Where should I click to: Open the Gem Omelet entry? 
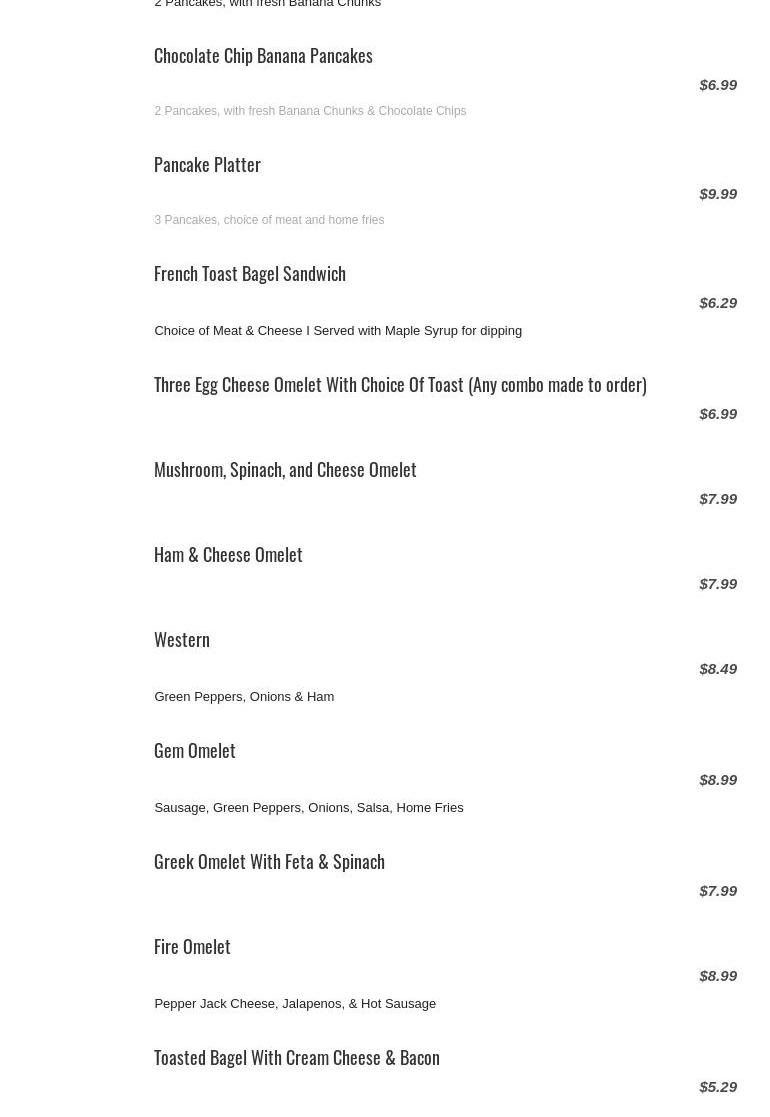[195, 751]
